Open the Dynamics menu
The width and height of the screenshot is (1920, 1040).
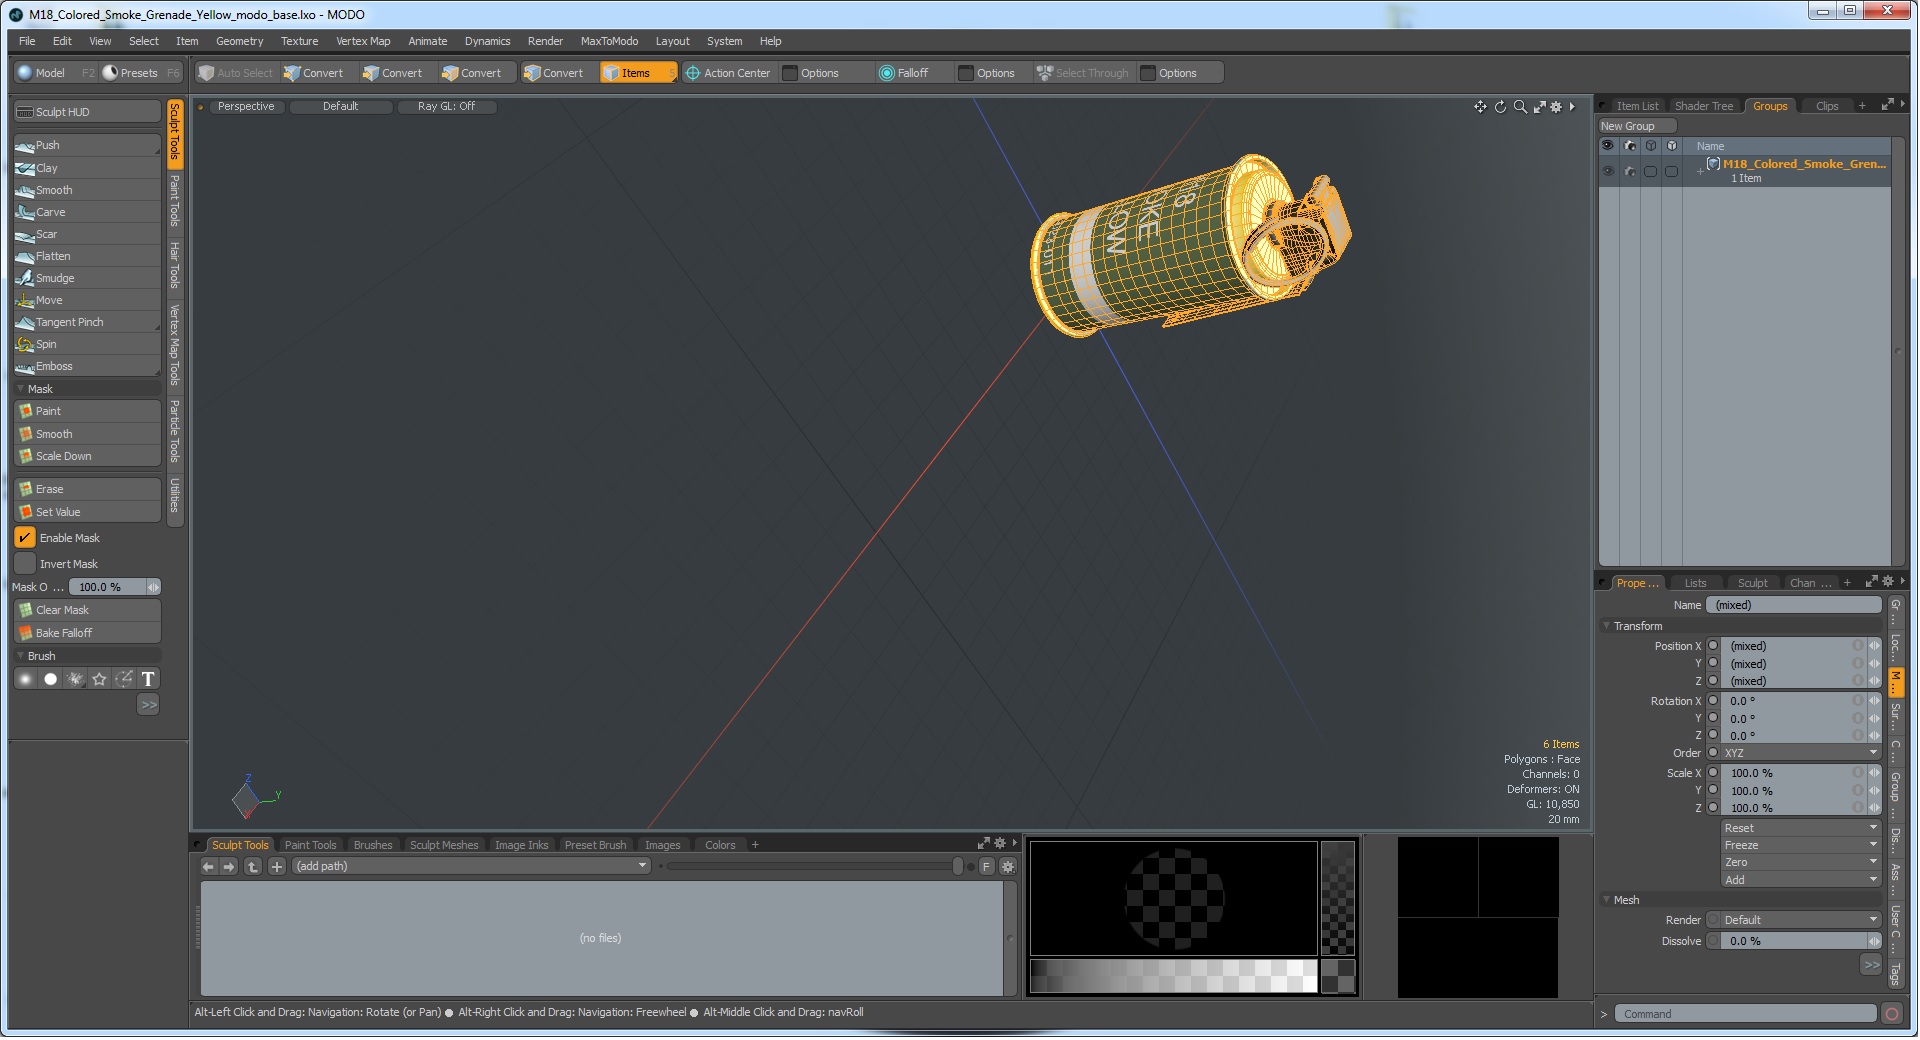click(x=487, y=41)
